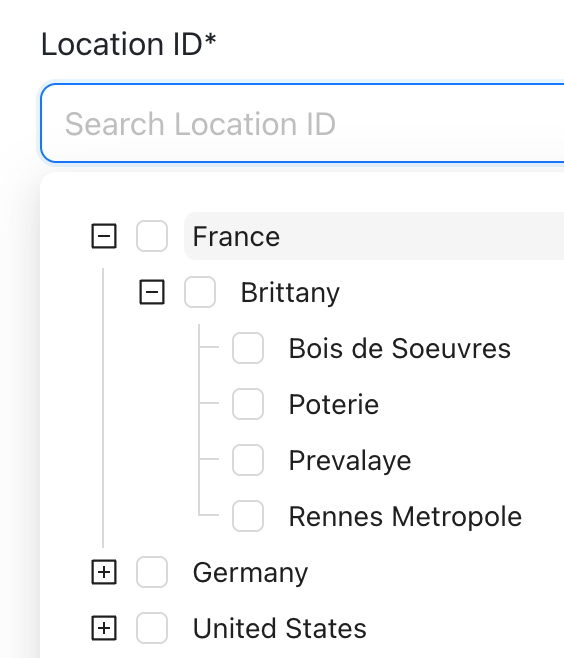This screenshot has height=658, width=564.
Task: Select the Brittany label in tree
Action: pyautogui.click(x=290, y=292)
